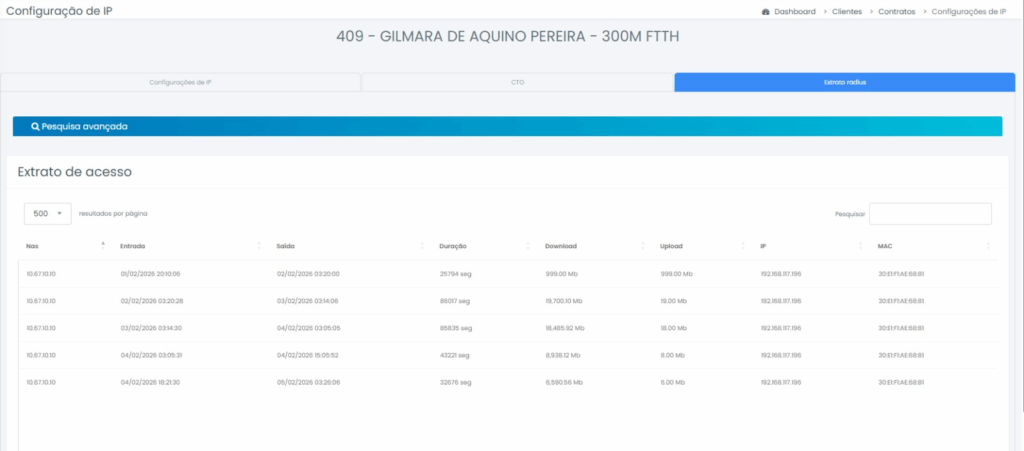The width and height of the screenshot is (1024, 451).
Task: Click the row with duration 32676 seg
Action: (x=456, y=382)
